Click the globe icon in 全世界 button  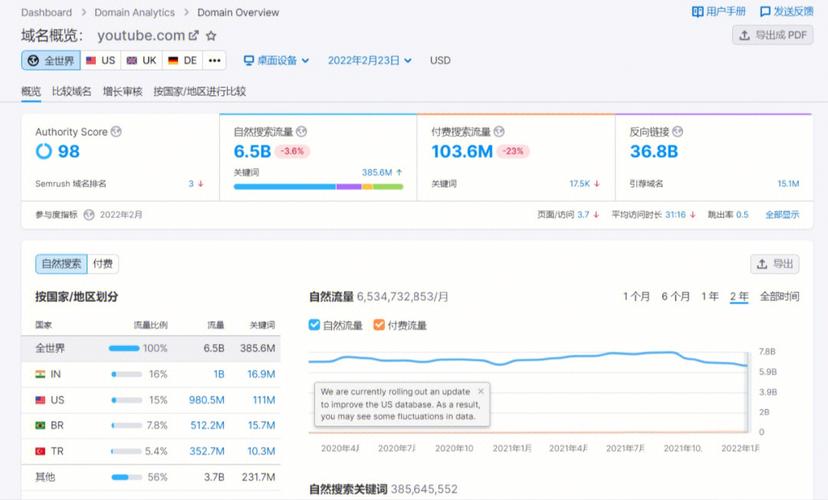click(x=33, y=60)
